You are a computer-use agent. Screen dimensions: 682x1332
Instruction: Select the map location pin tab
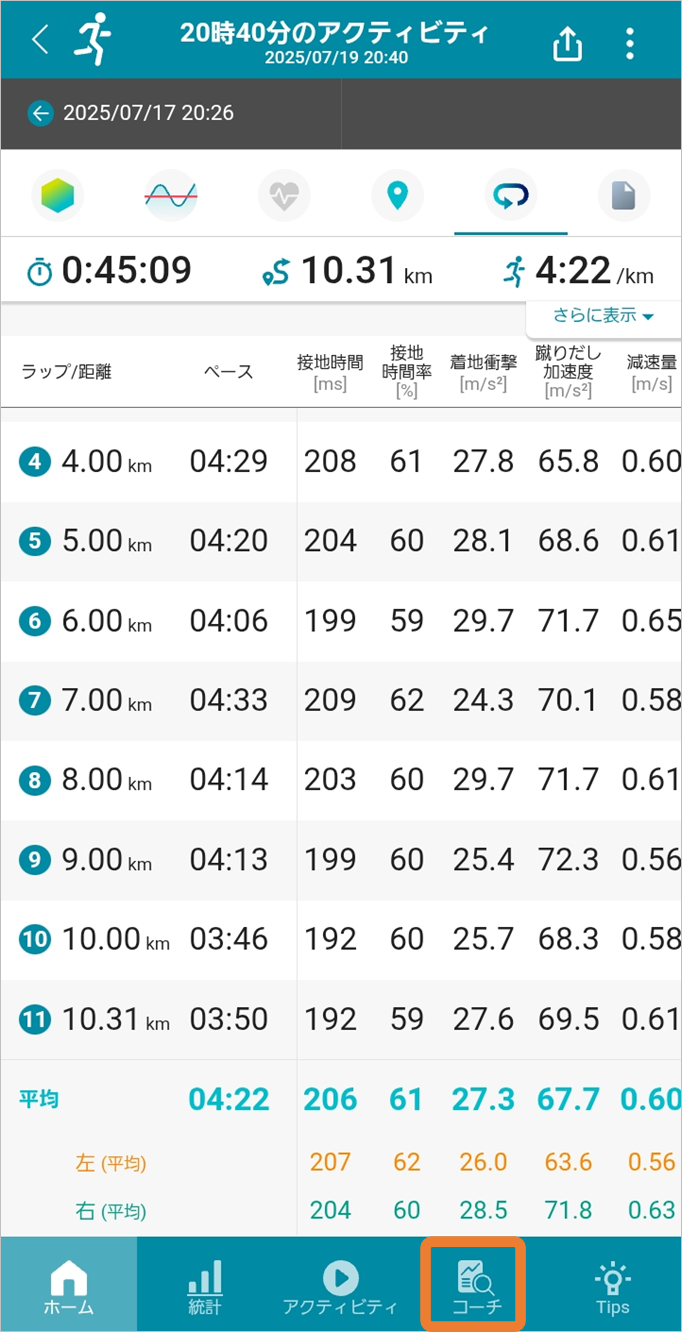click(x=397, y=195)
